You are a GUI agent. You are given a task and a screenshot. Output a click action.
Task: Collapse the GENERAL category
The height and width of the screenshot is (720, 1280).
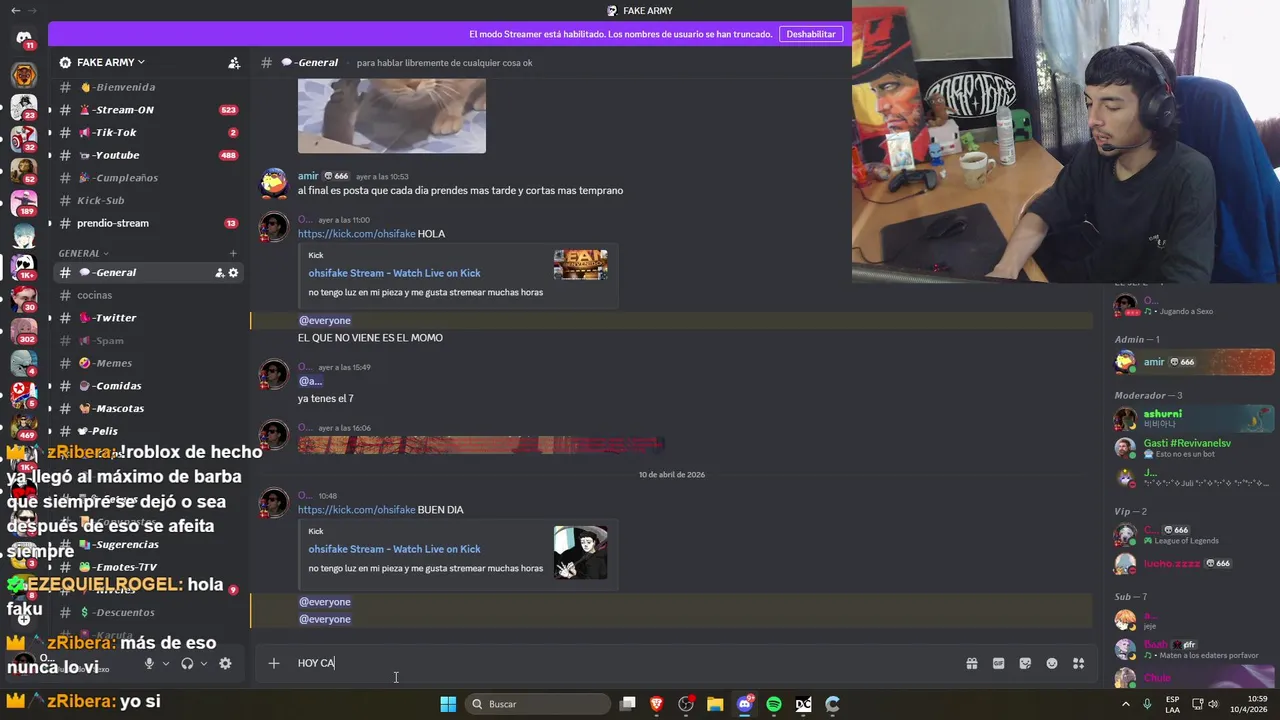point(84,253)
